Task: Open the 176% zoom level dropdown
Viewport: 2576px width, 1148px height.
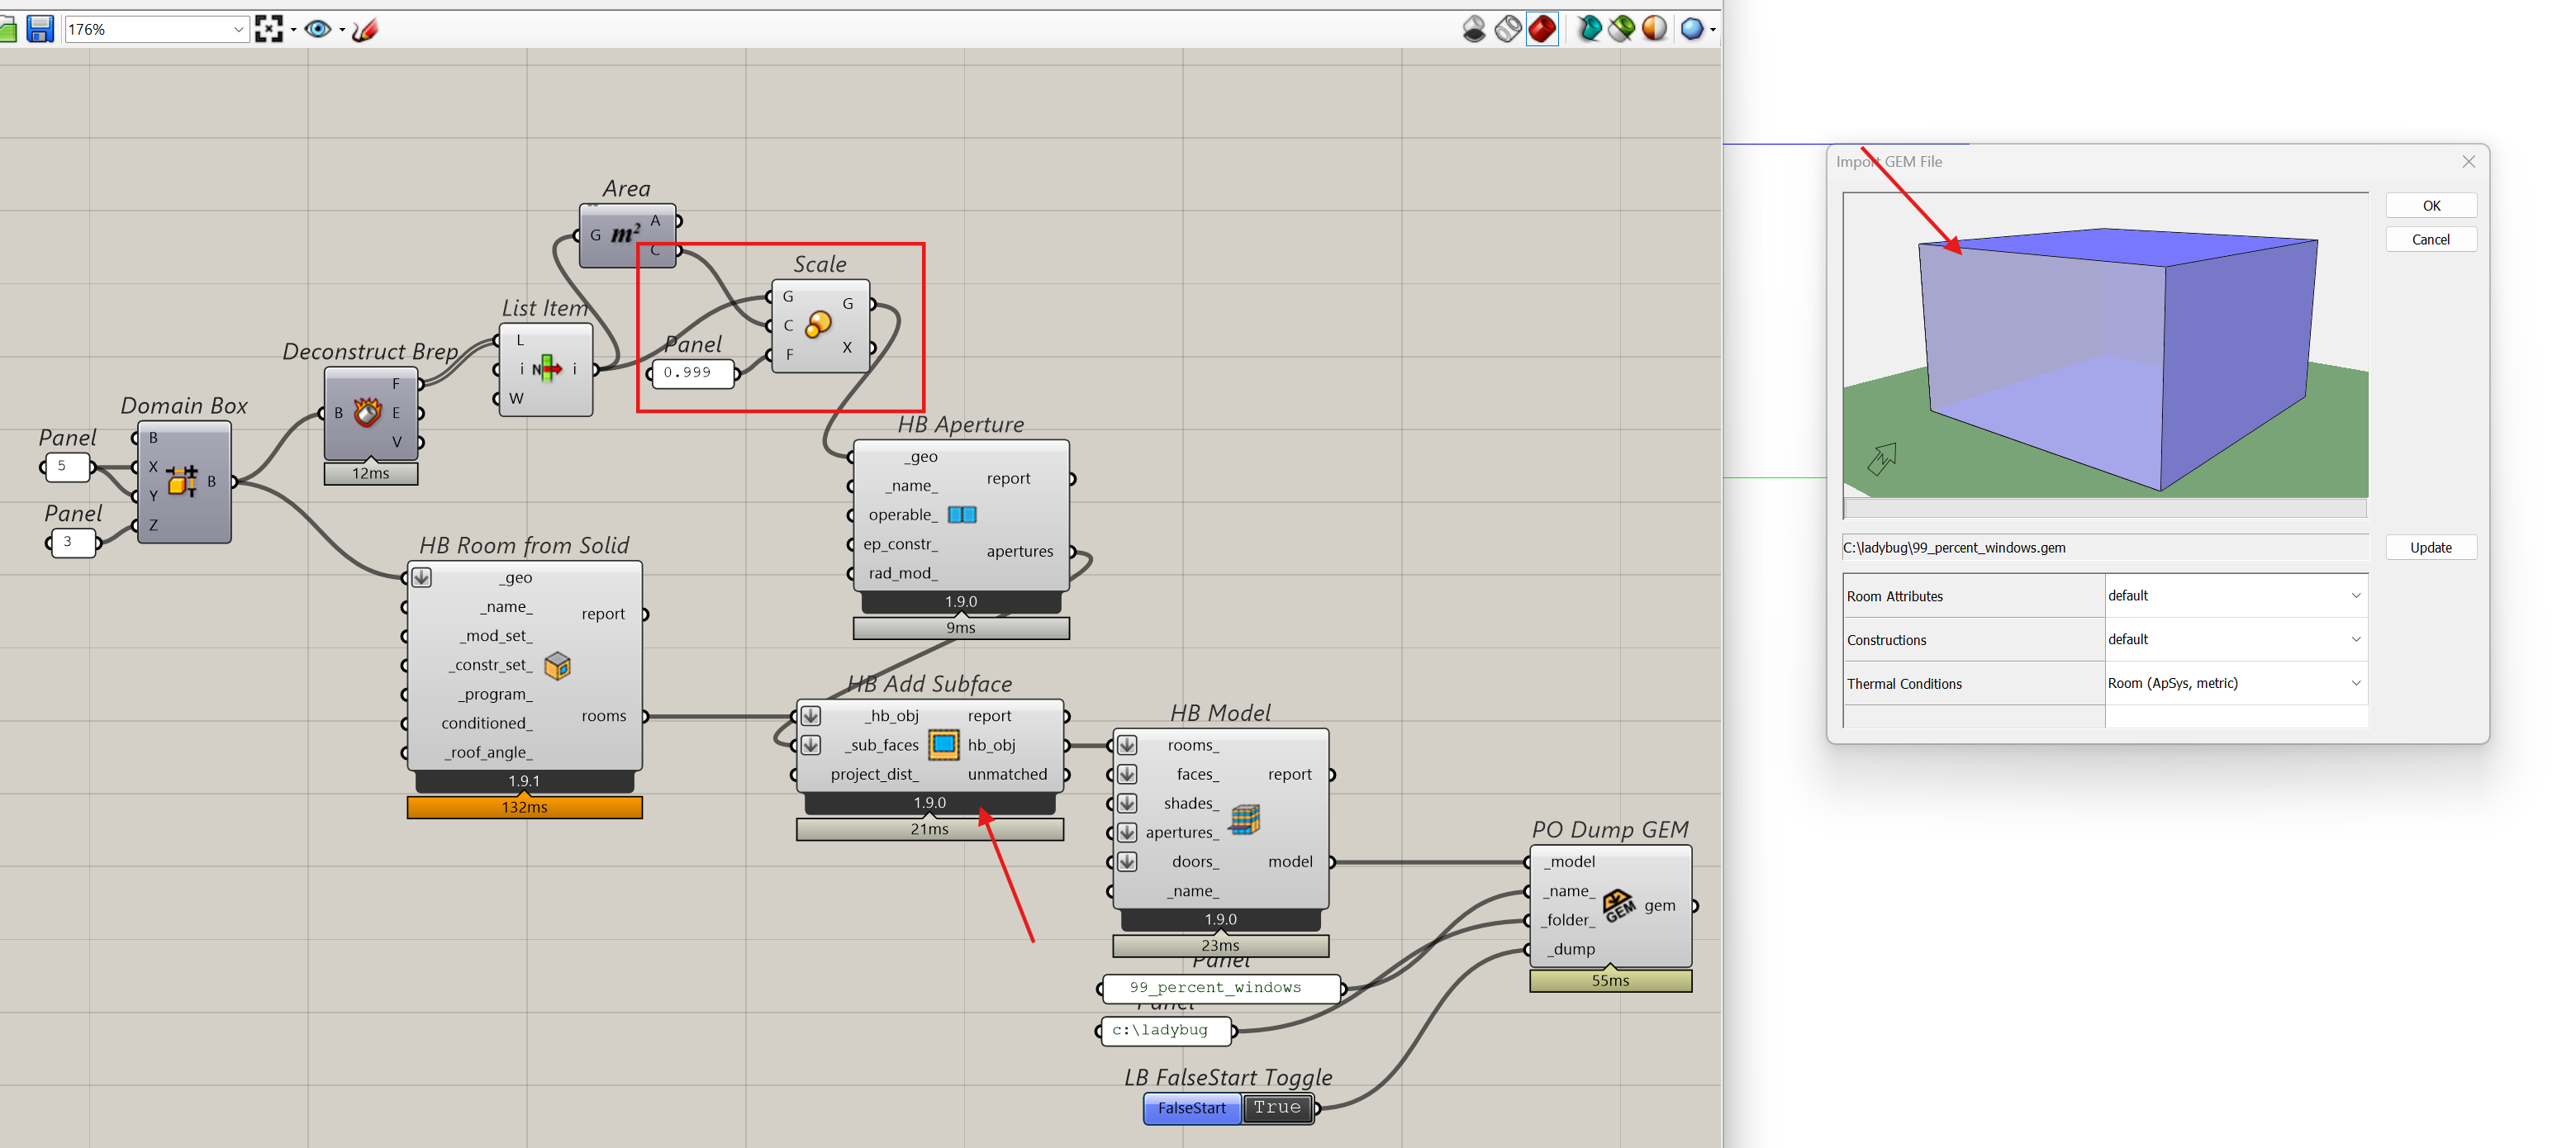Action: coord(238,29)
